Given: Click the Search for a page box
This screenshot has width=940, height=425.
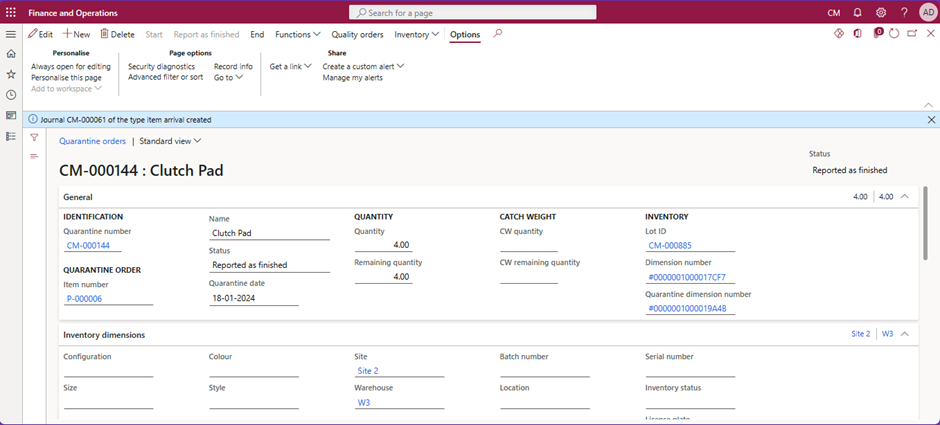Looking at the screenshot, I should coord(472,13).
